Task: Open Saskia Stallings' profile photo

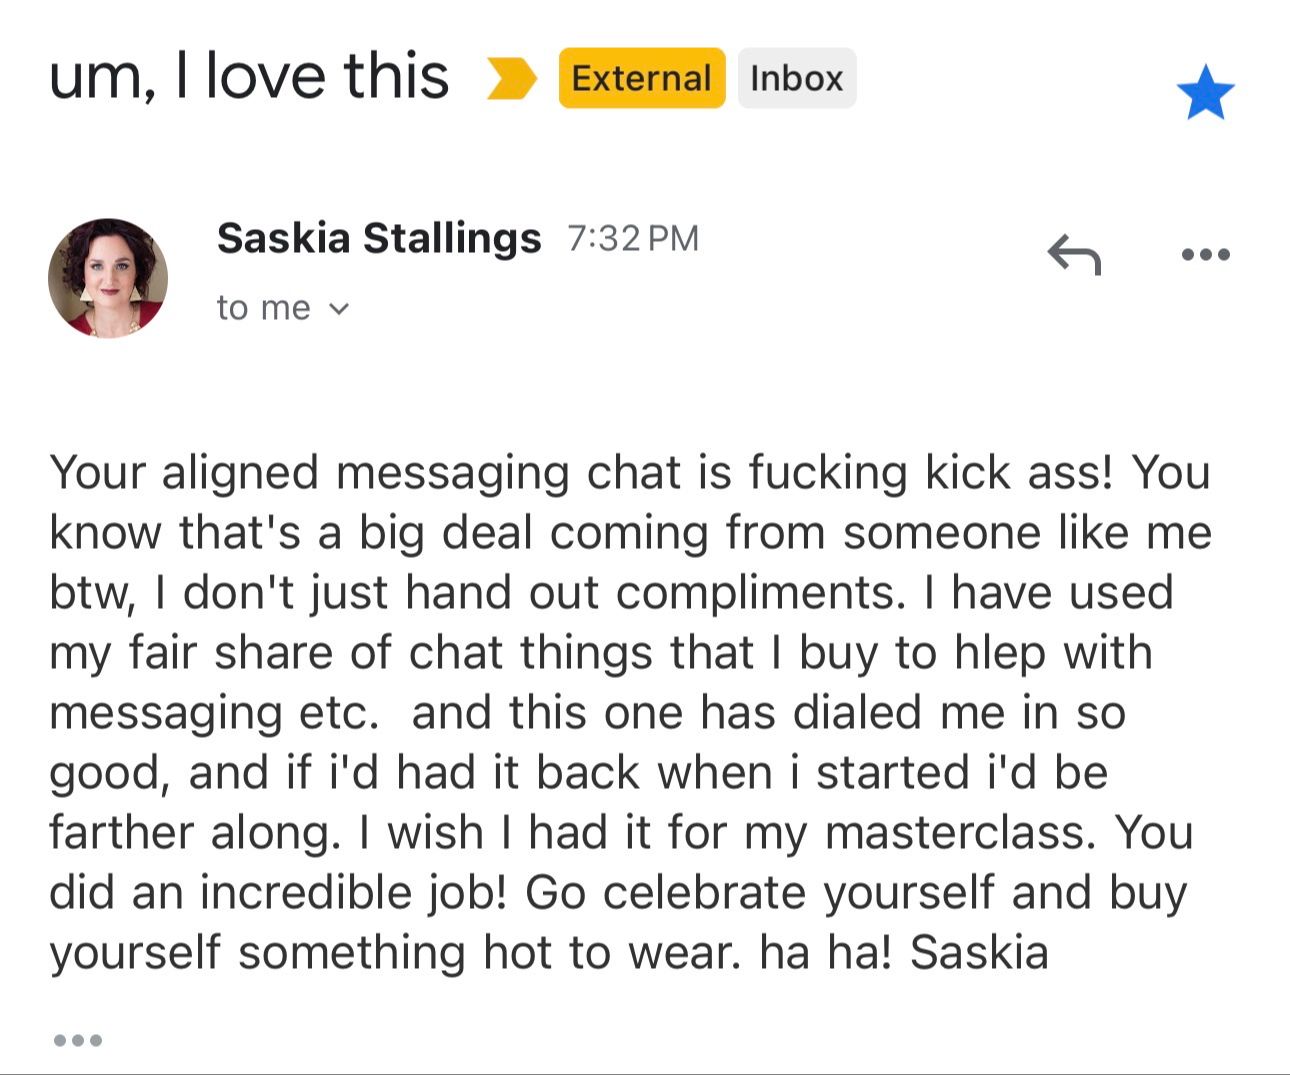Action: point(108,278)
